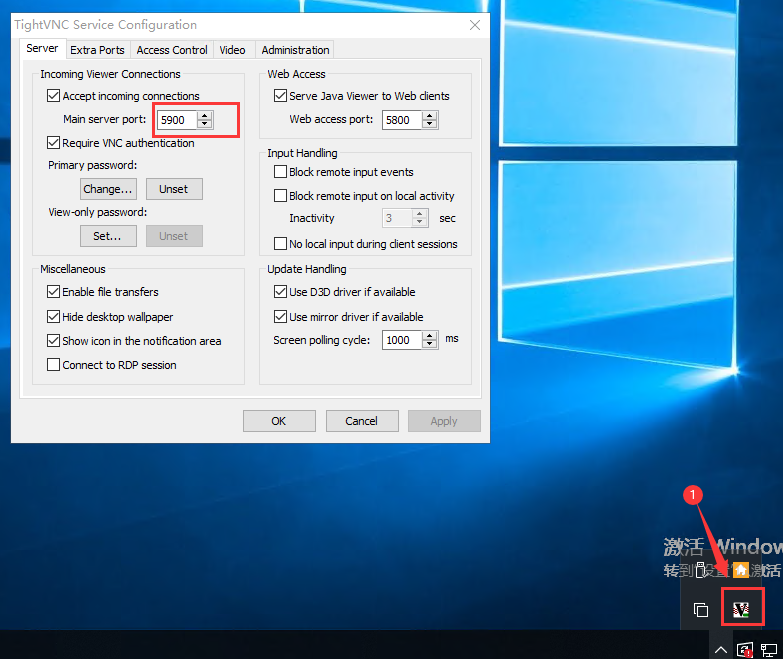Click the Apply button
The image size is (783, 659).
pyautogui.click(x=444, y=421)
